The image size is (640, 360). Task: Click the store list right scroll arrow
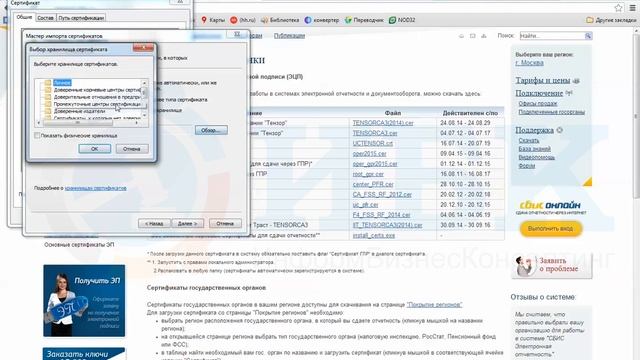tap(137, 122)
